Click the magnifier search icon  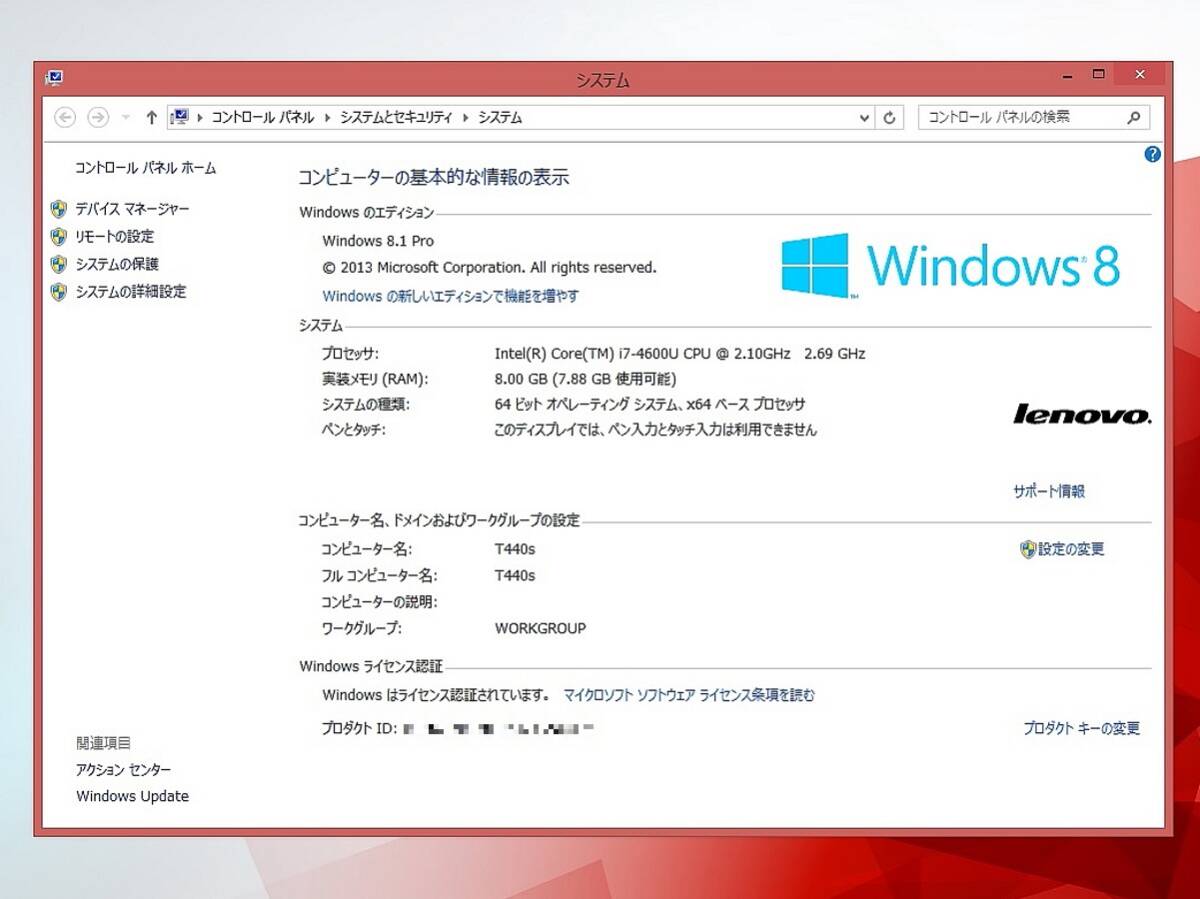(1134, 118)
